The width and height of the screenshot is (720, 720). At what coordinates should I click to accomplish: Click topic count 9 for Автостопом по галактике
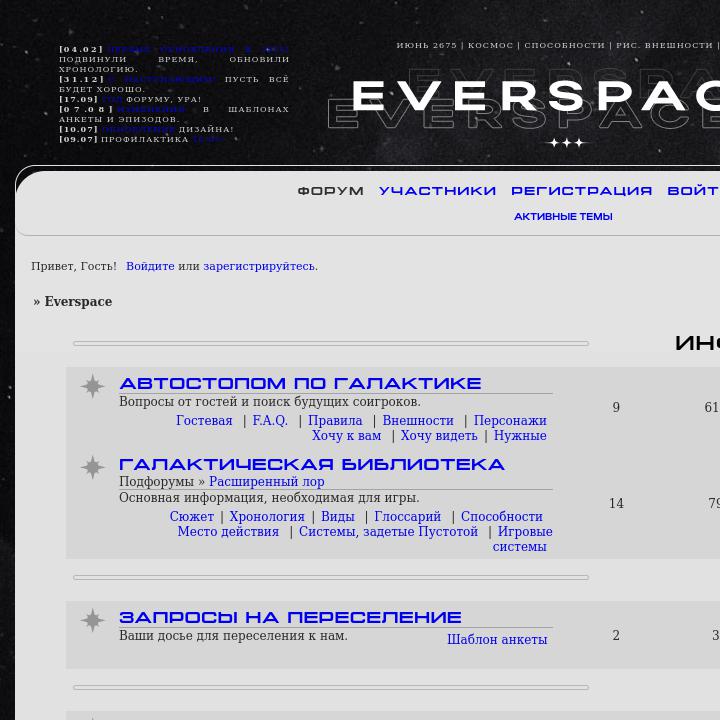616,407
